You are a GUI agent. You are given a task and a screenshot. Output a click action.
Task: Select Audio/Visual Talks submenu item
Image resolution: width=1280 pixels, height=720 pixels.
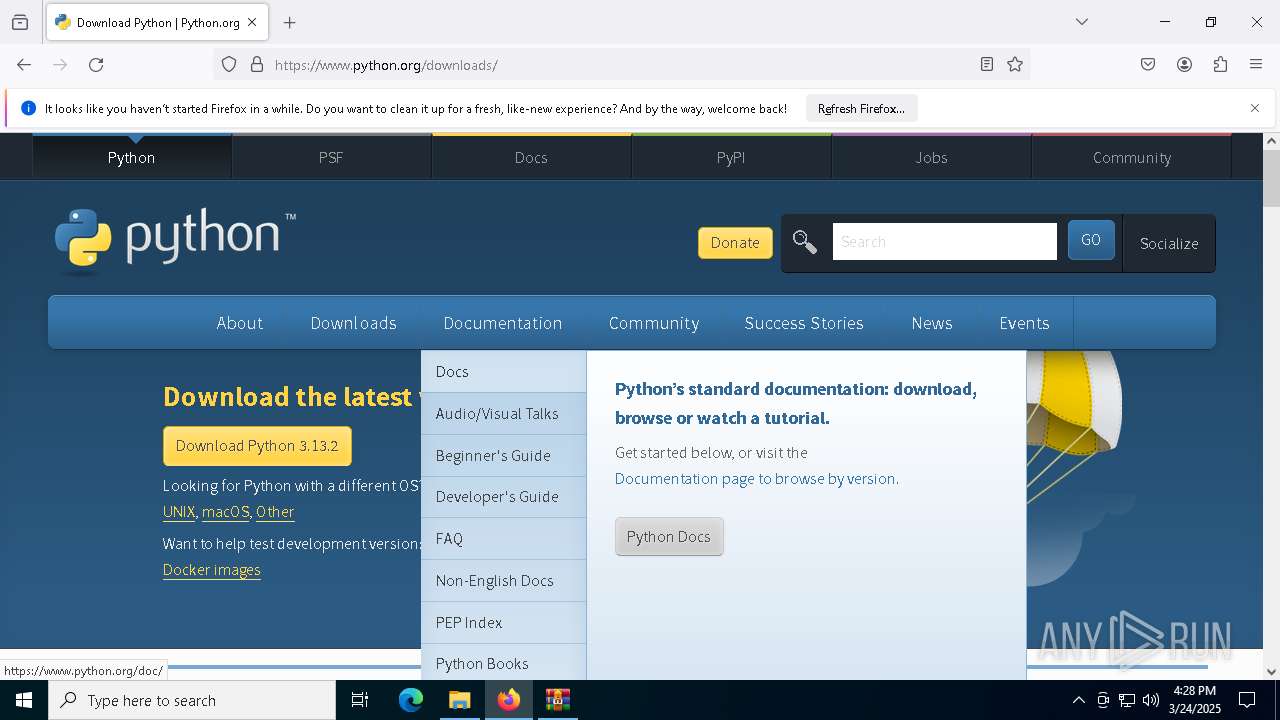[503, 413]
